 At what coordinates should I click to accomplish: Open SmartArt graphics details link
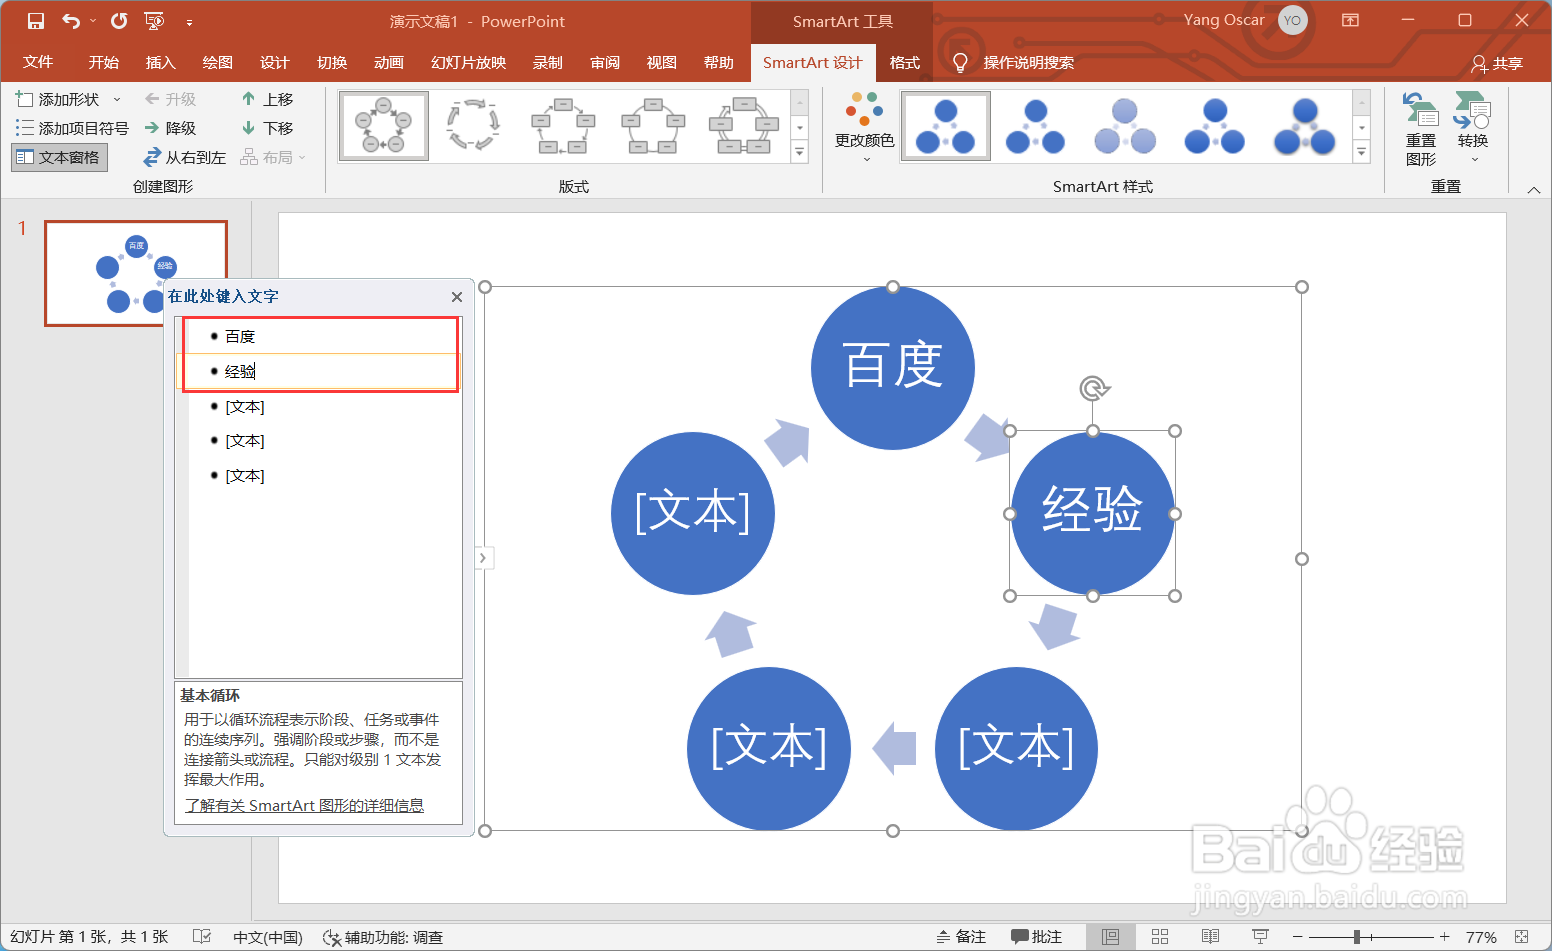tap(304, 805)
